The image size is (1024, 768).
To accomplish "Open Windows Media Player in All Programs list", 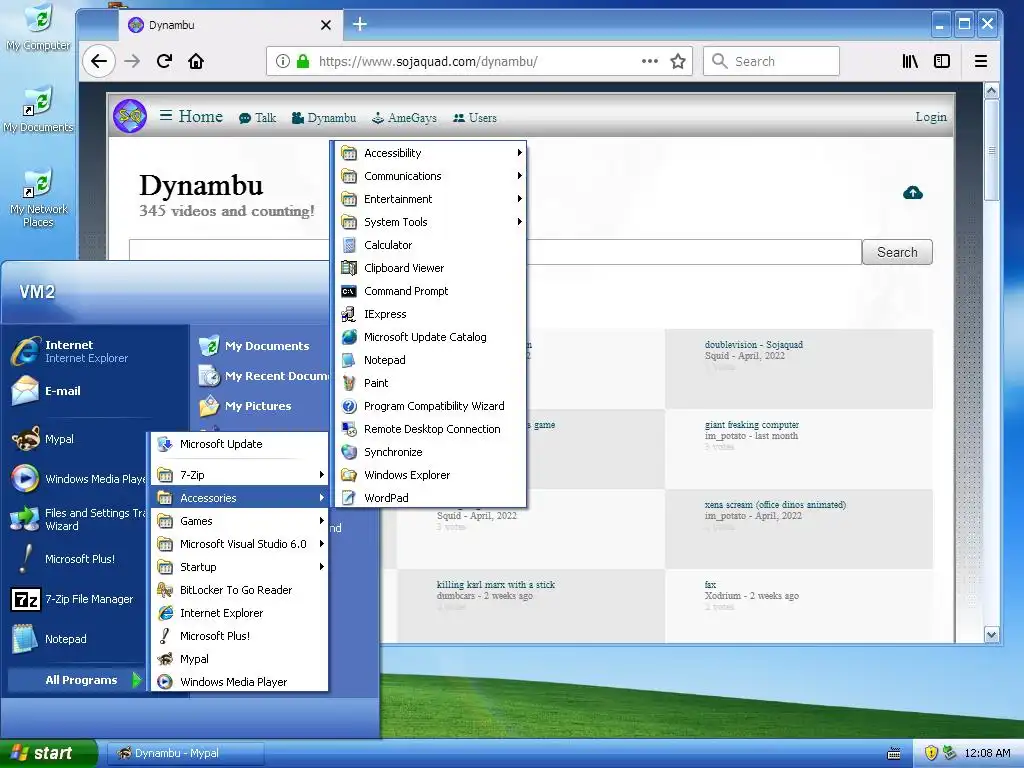I will click(x=239, y=682).
